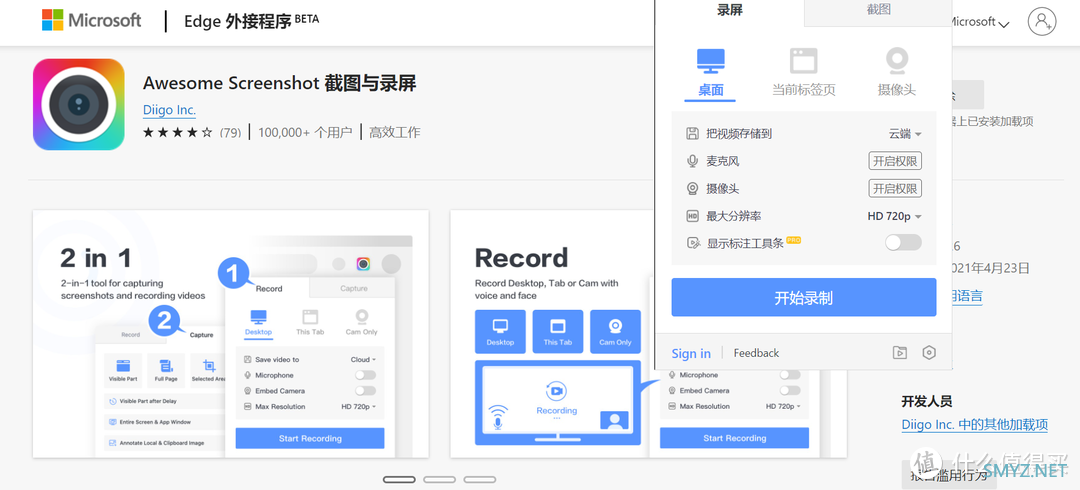Screen dimensions: 1080x490
Task: Click the PRO badge beside 显示标注工具条
Action: (793, 240)
